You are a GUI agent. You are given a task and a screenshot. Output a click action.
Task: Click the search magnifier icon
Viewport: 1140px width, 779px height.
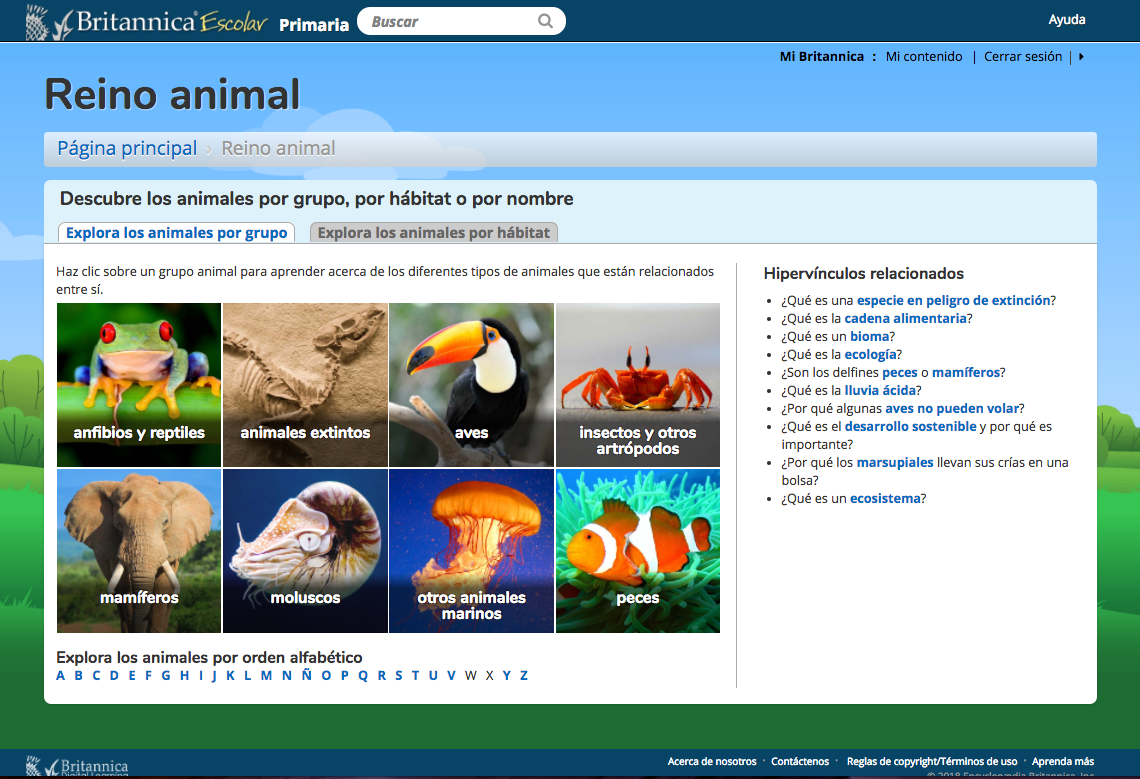[545, 21]
